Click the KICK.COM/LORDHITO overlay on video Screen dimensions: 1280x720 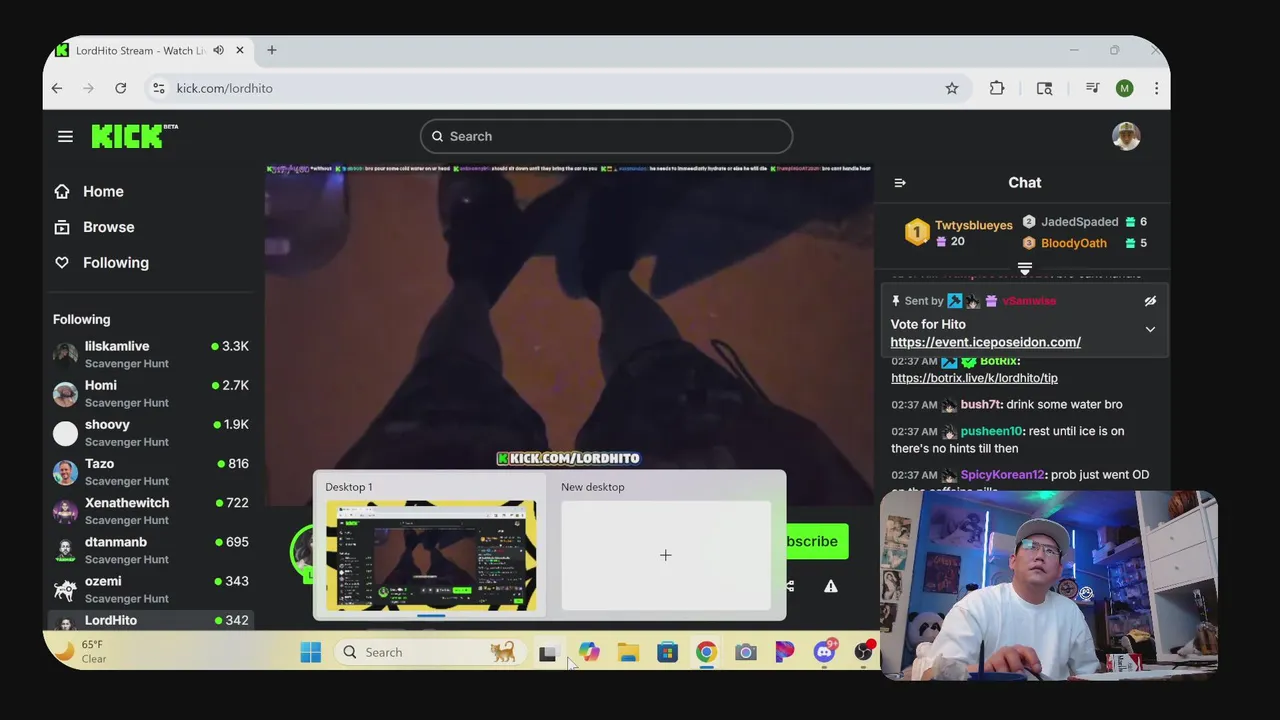tap(568, 458)
